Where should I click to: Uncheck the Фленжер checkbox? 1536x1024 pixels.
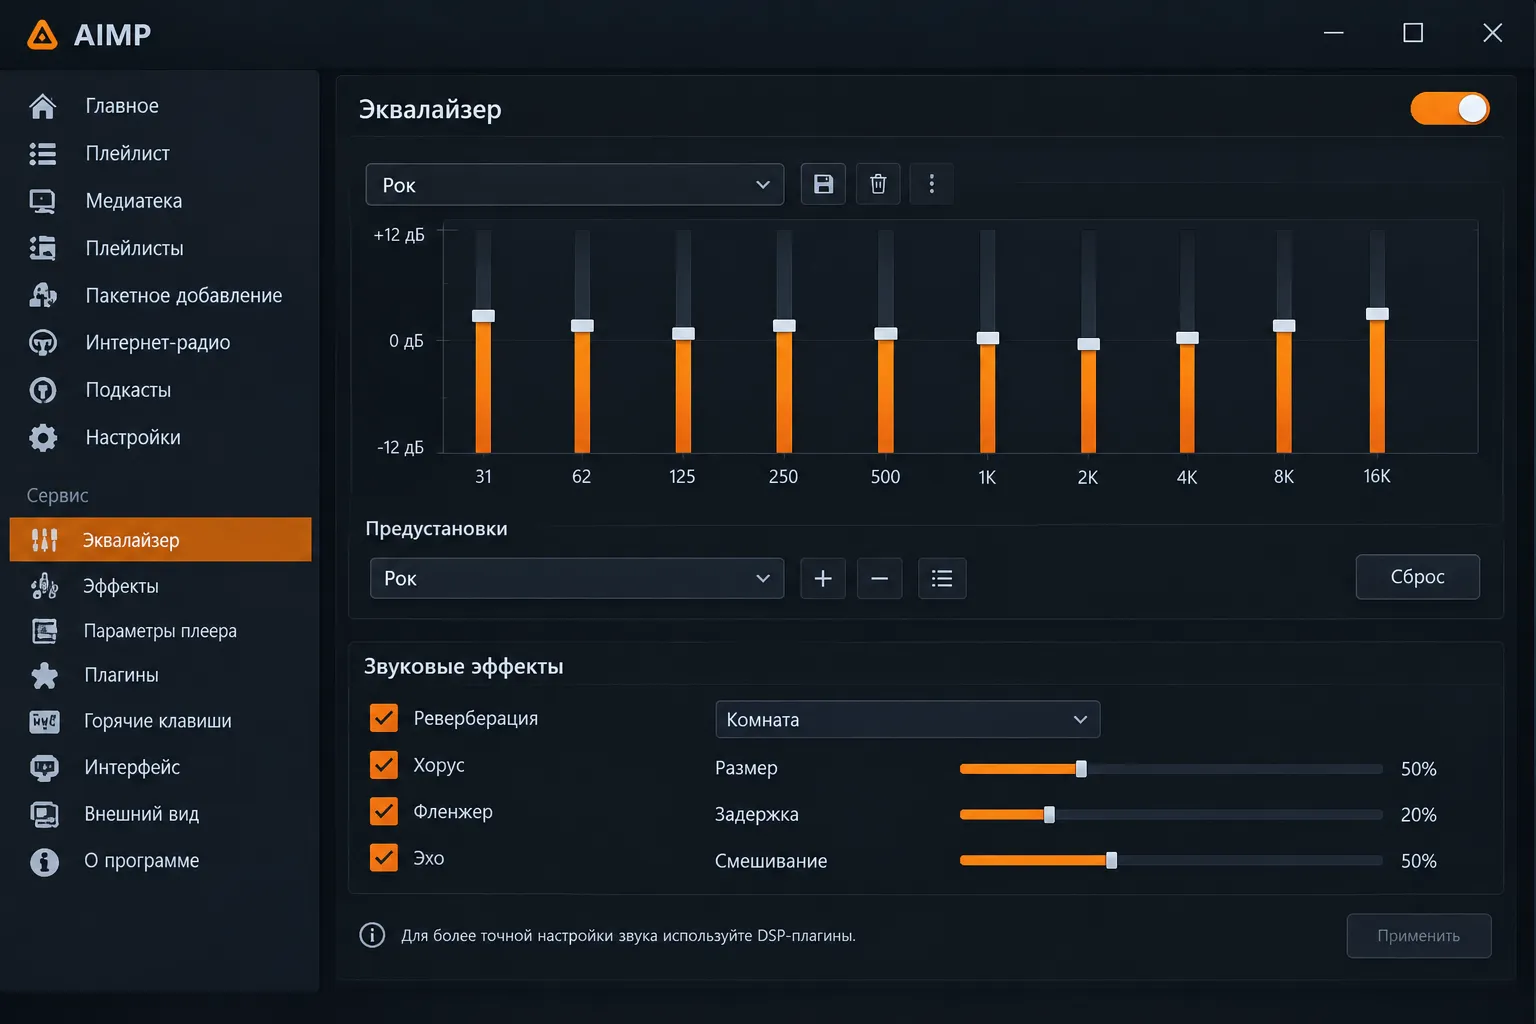pyautogui.click(x=384, y=811)
